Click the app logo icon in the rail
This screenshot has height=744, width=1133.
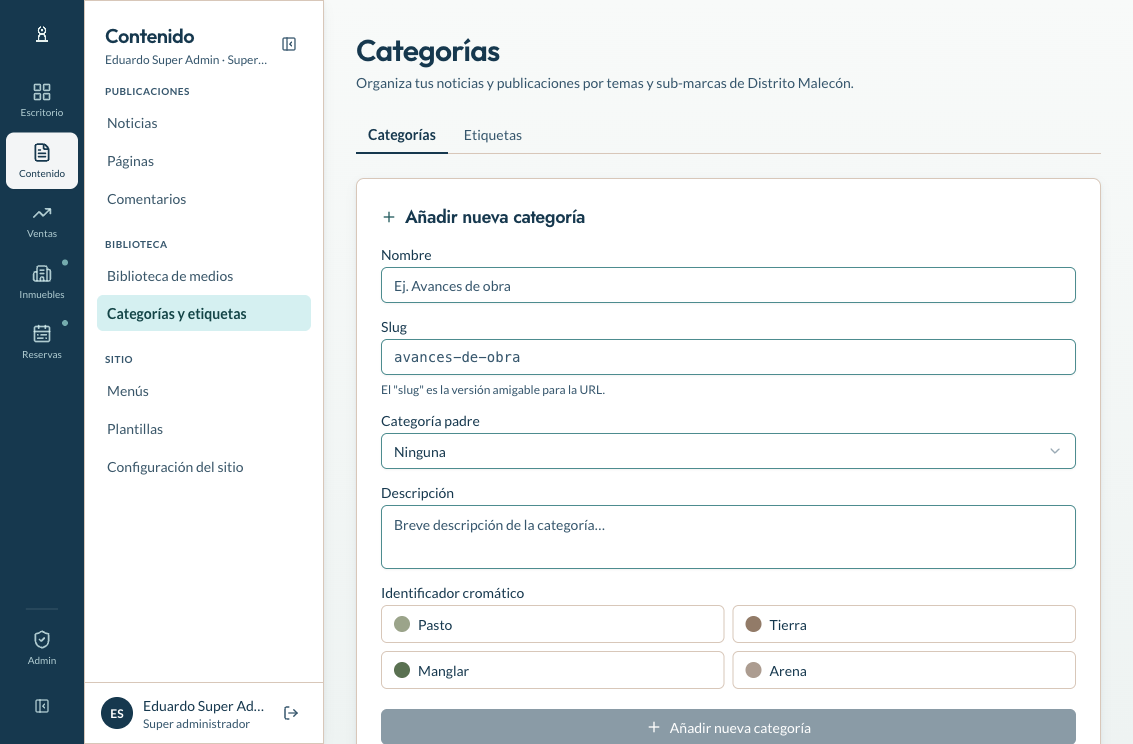42,34
